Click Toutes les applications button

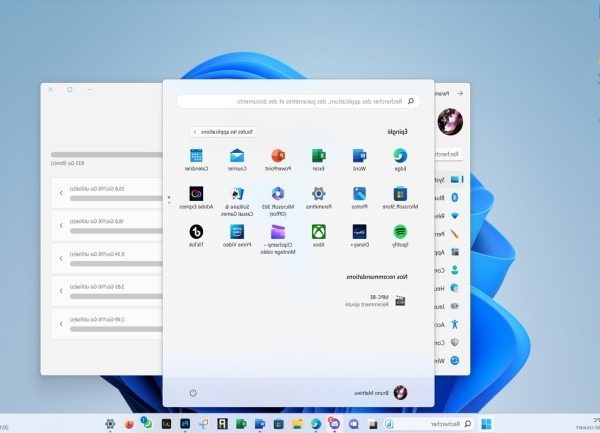223,132
